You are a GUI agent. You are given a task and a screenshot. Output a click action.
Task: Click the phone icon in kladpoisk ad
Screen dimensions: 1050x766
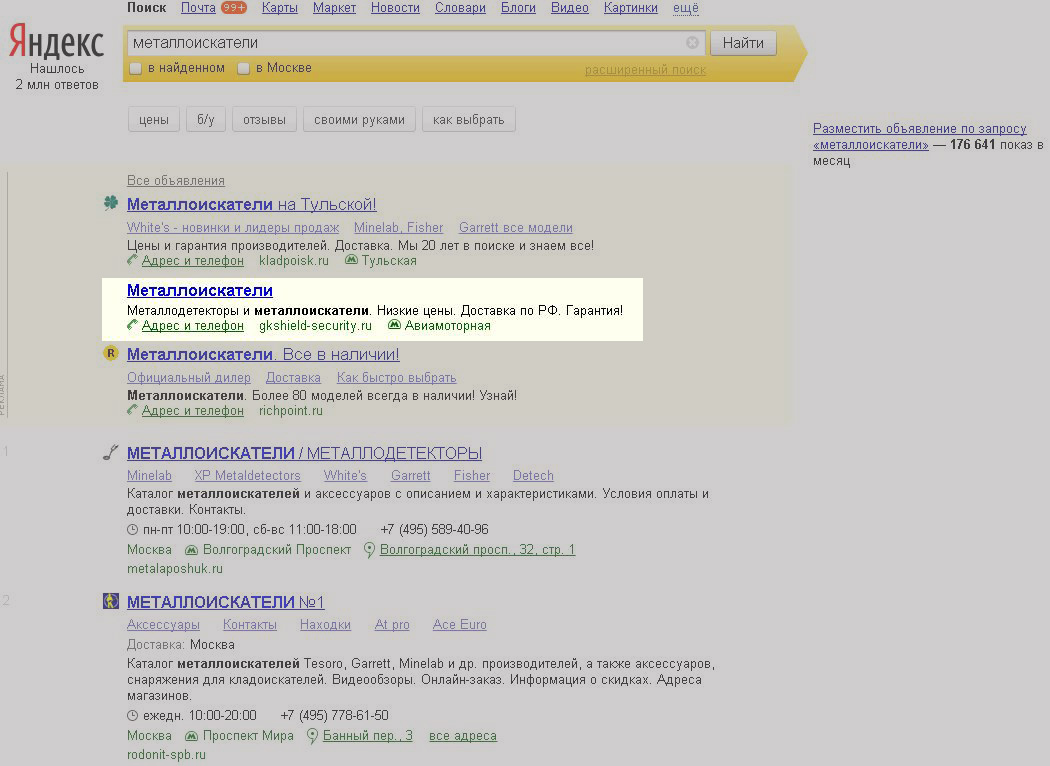tap(133, 260)
